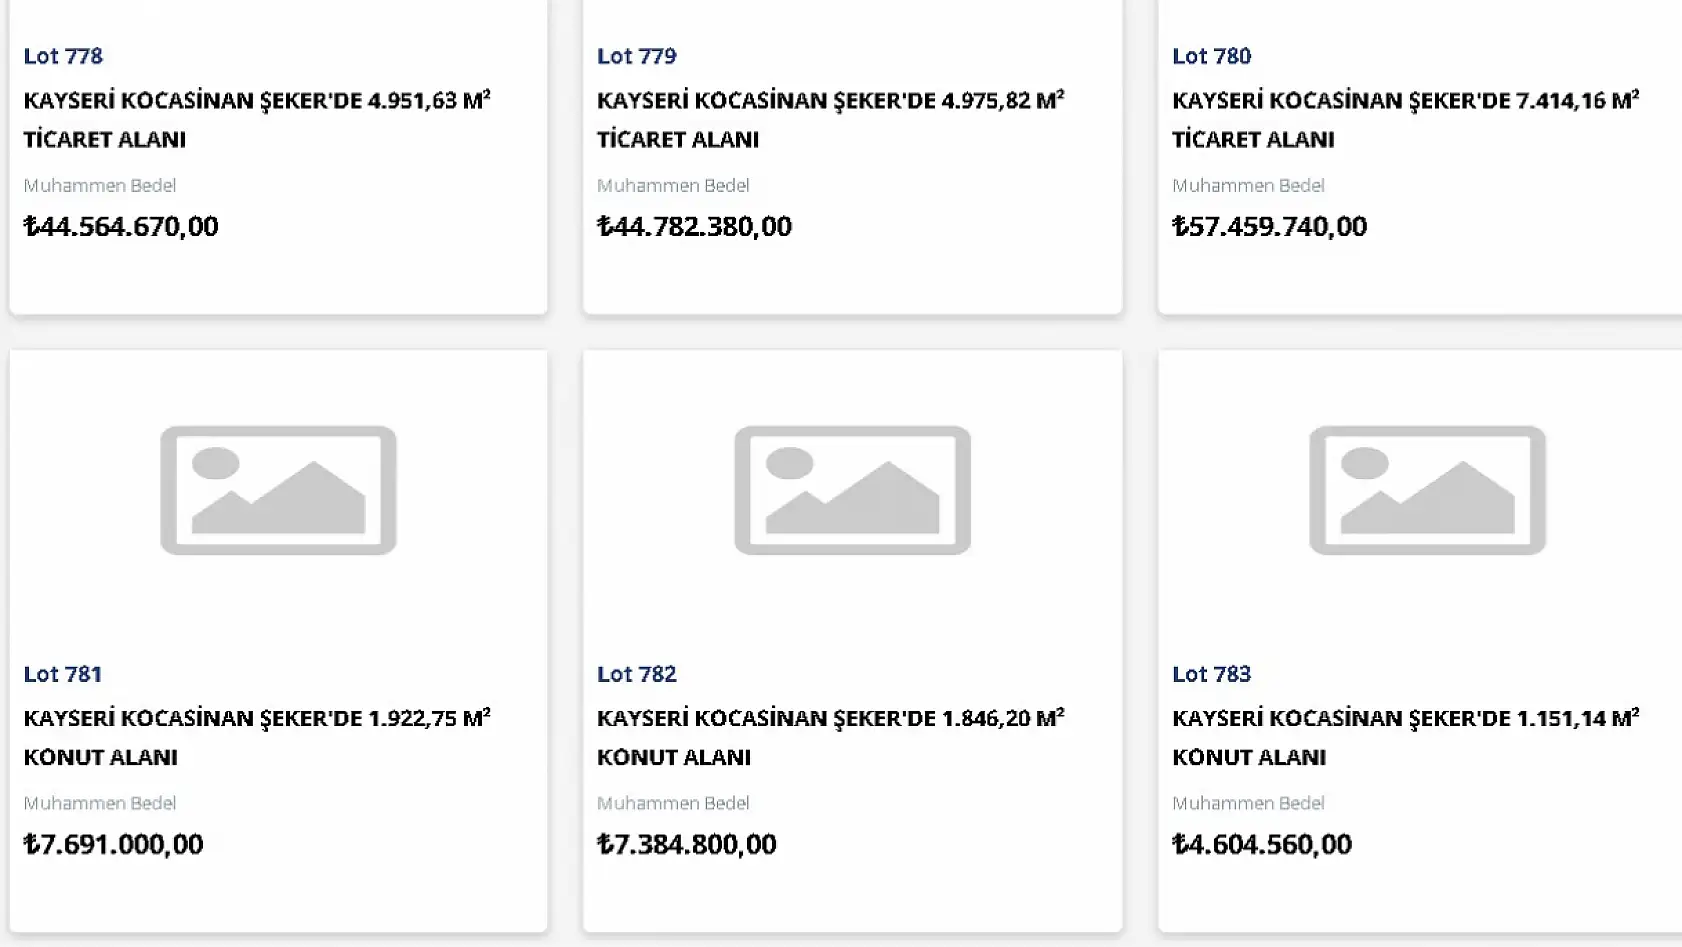Open the Lot 778 label link

(x=63, y=56)
